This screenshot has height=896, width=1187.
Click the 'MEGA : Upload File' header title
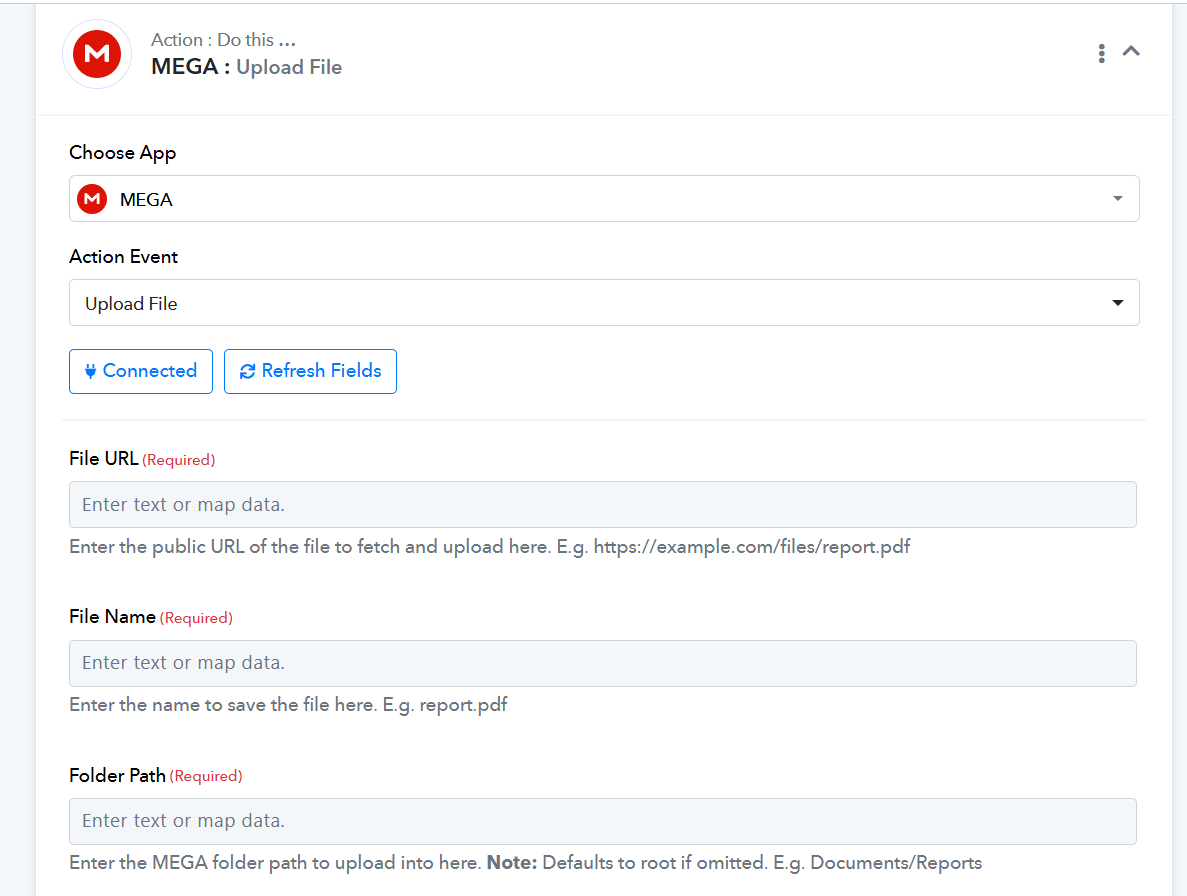247,67
